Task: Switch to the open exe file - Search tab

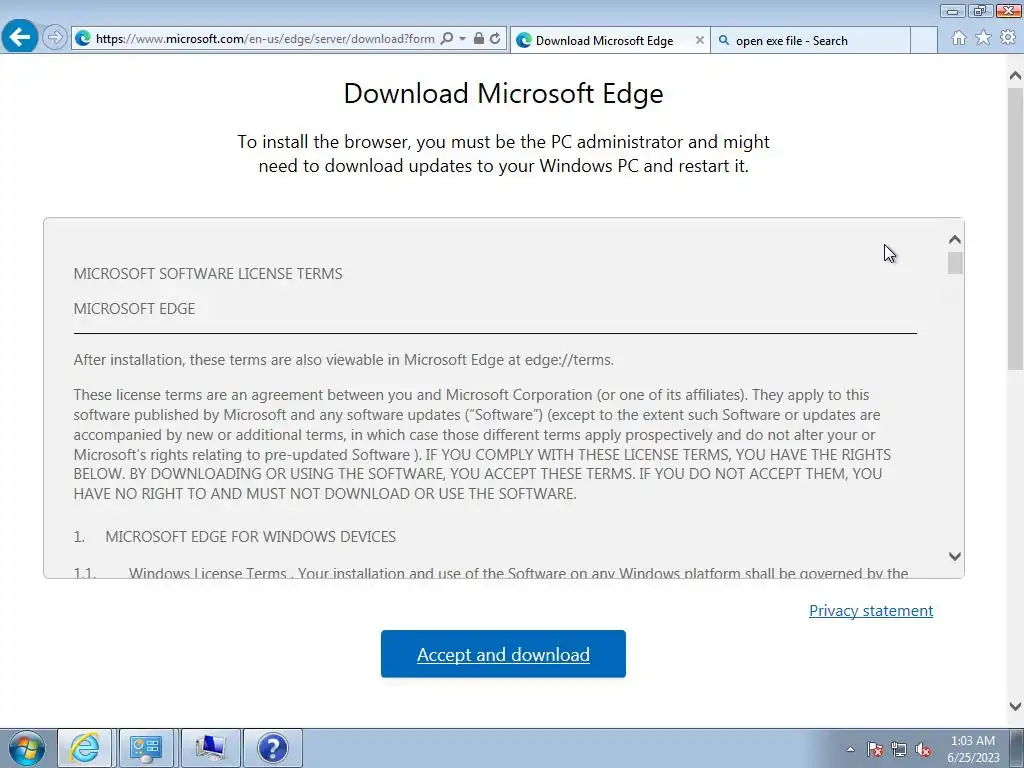Action: (x=810, y=40)
